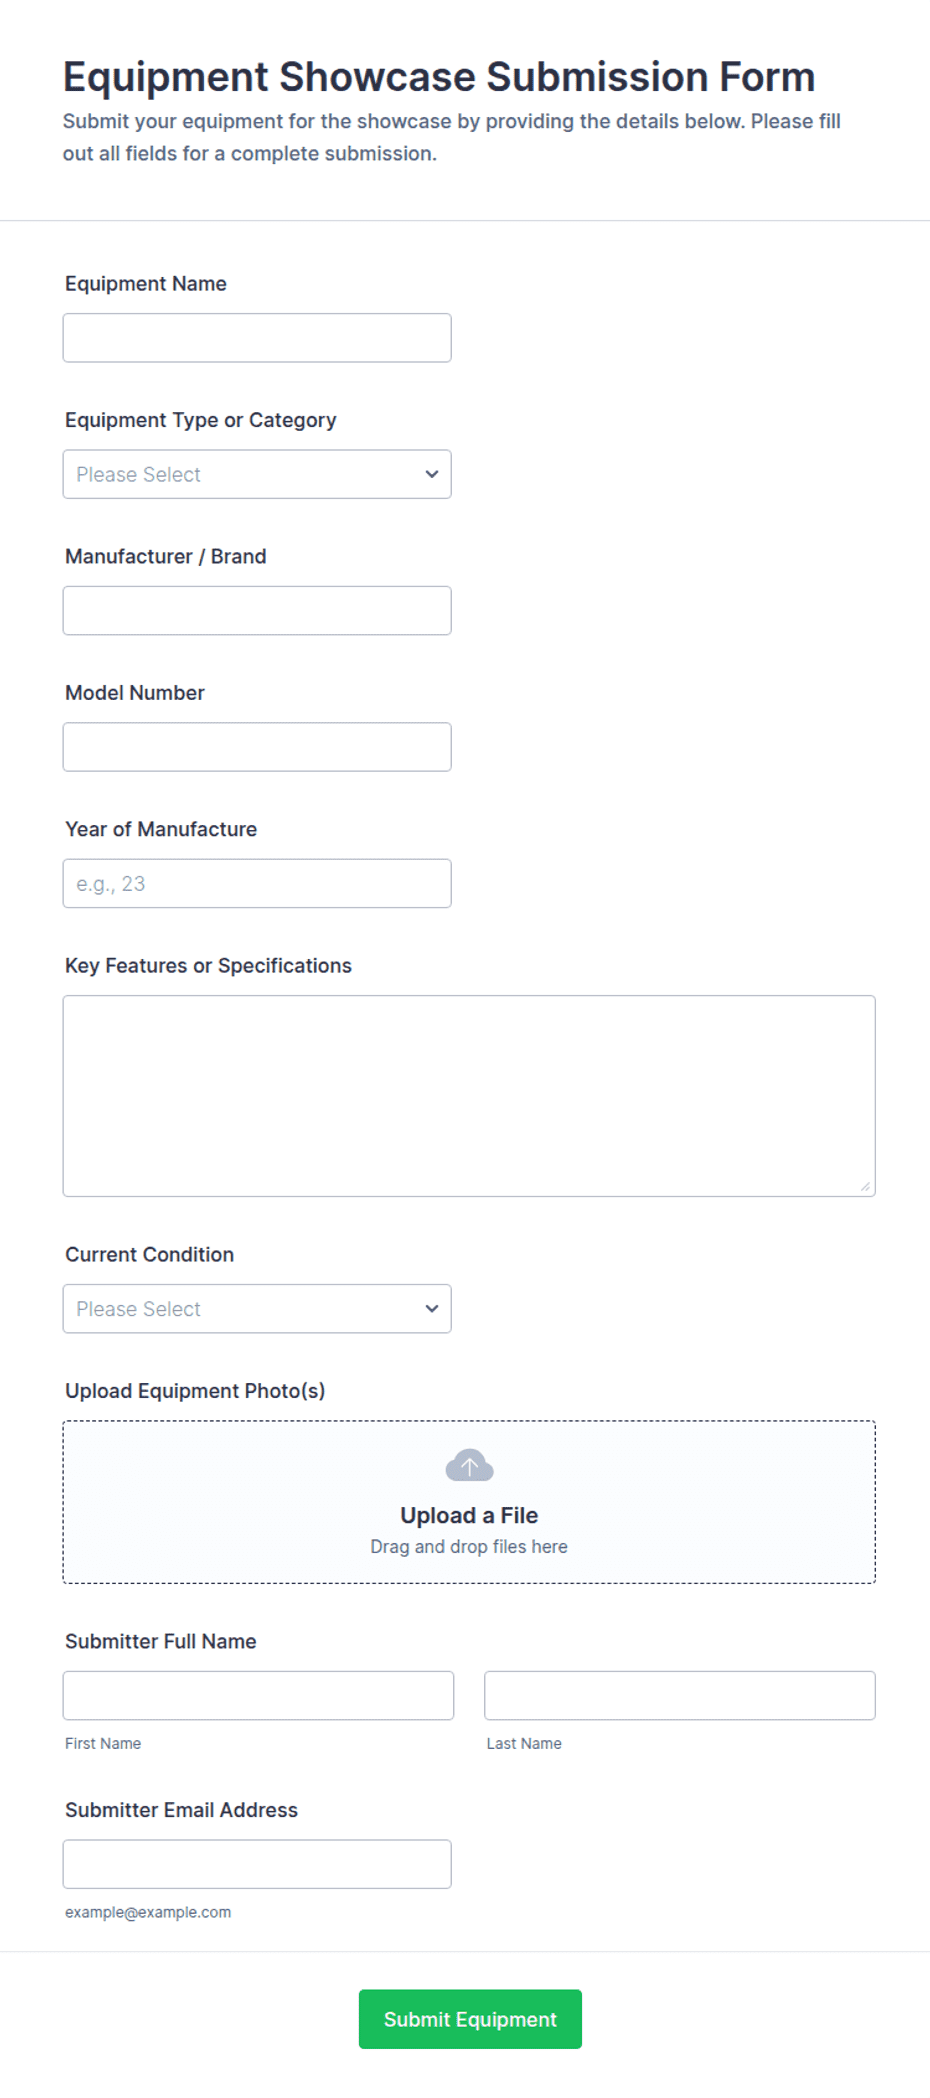This screenshot has height=2098, width=930.
Task: Click the Submitter Full Name label
Action: (x=161, y=1642)
